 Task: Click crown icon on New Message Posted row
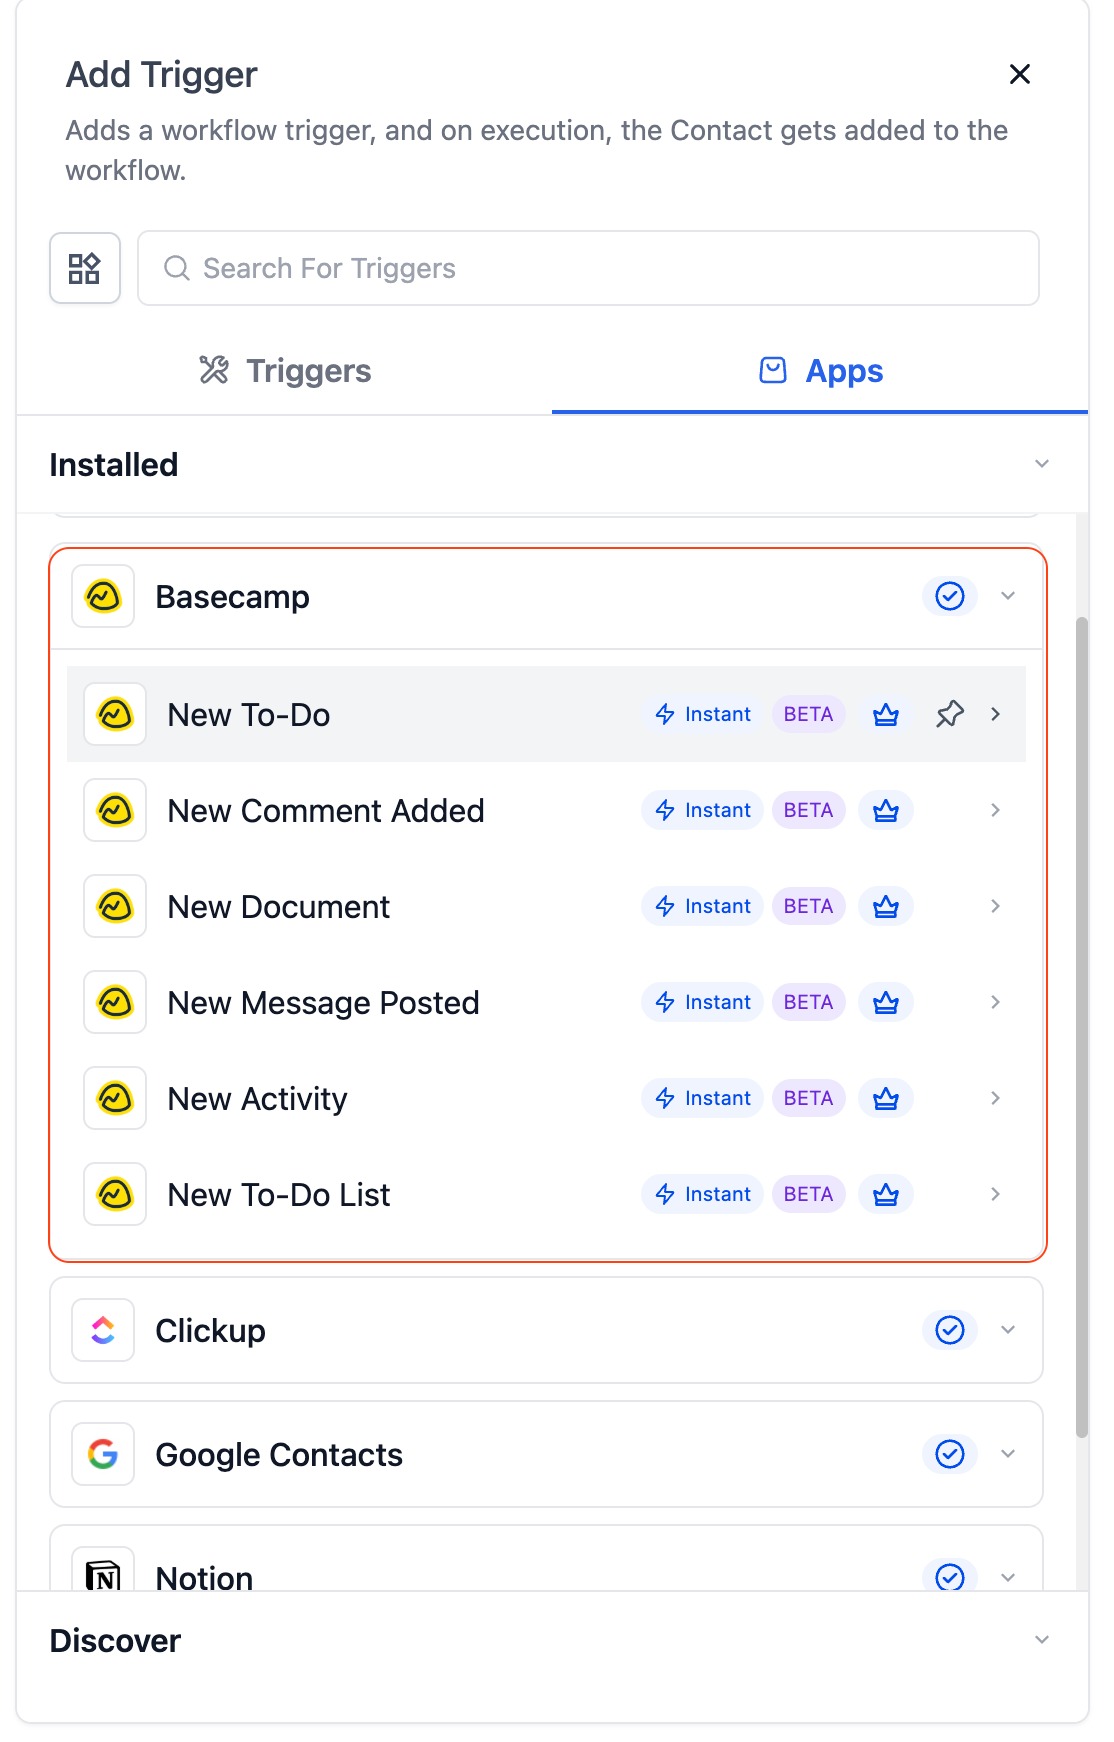tap(886, 1002)
